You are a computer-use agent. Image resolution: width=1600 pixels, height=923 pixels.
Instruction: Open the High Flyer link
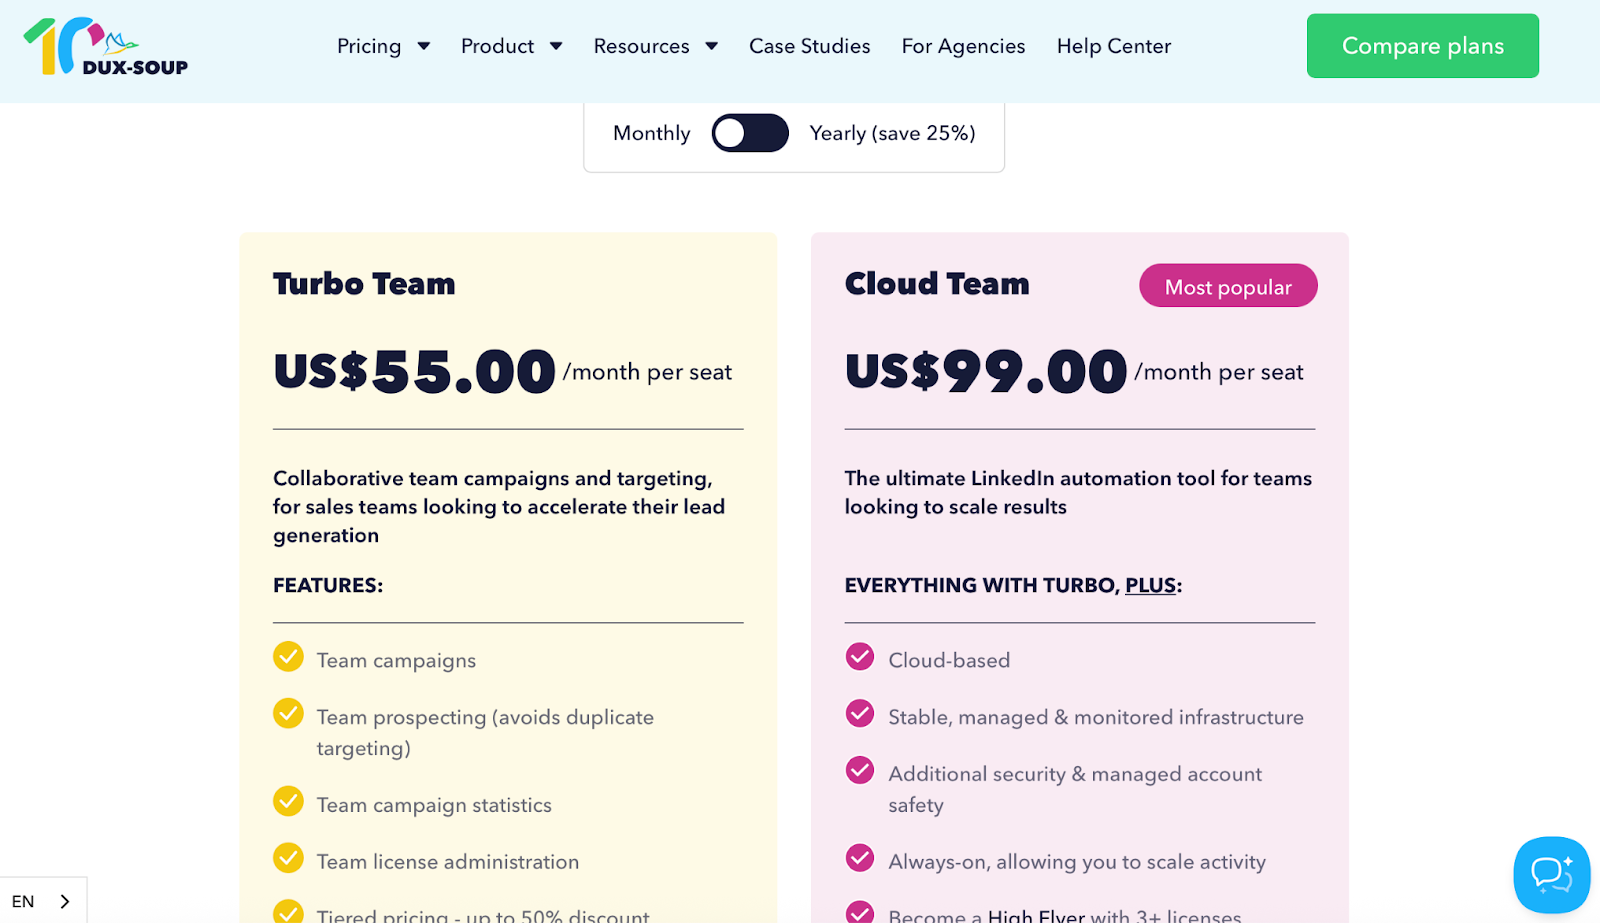(1036, 915)
